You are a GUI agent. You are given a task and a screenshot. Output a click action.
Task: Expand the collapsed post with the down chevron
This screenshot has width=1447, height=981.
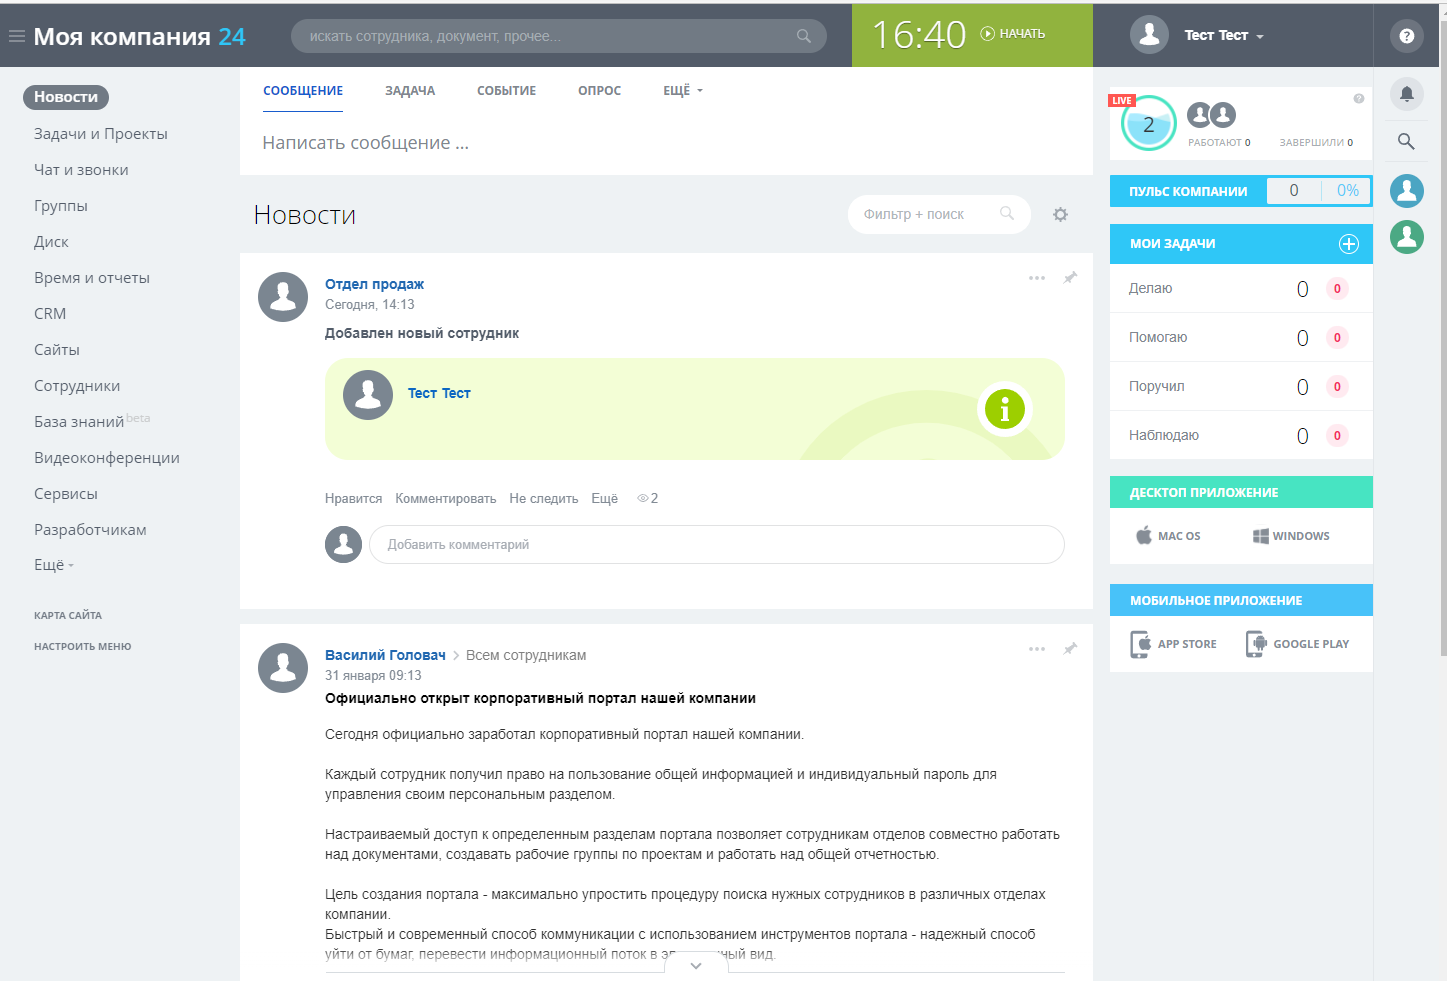[696, 965]
